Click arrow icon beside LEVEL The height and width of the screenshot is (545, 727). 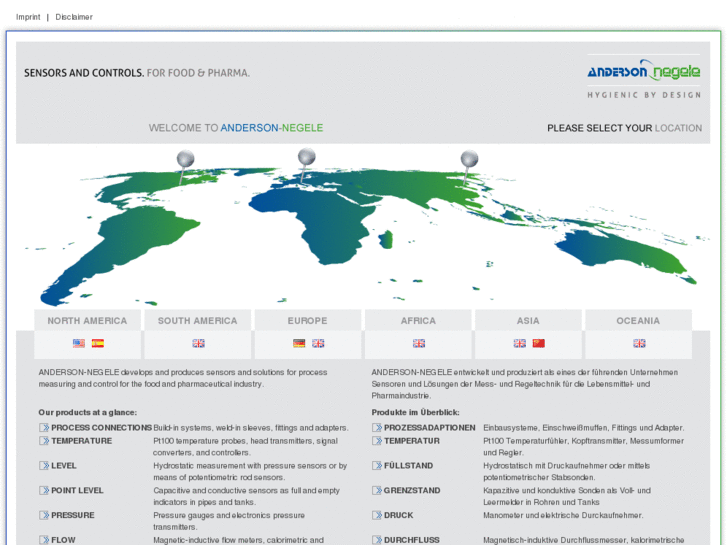point(44,466)
